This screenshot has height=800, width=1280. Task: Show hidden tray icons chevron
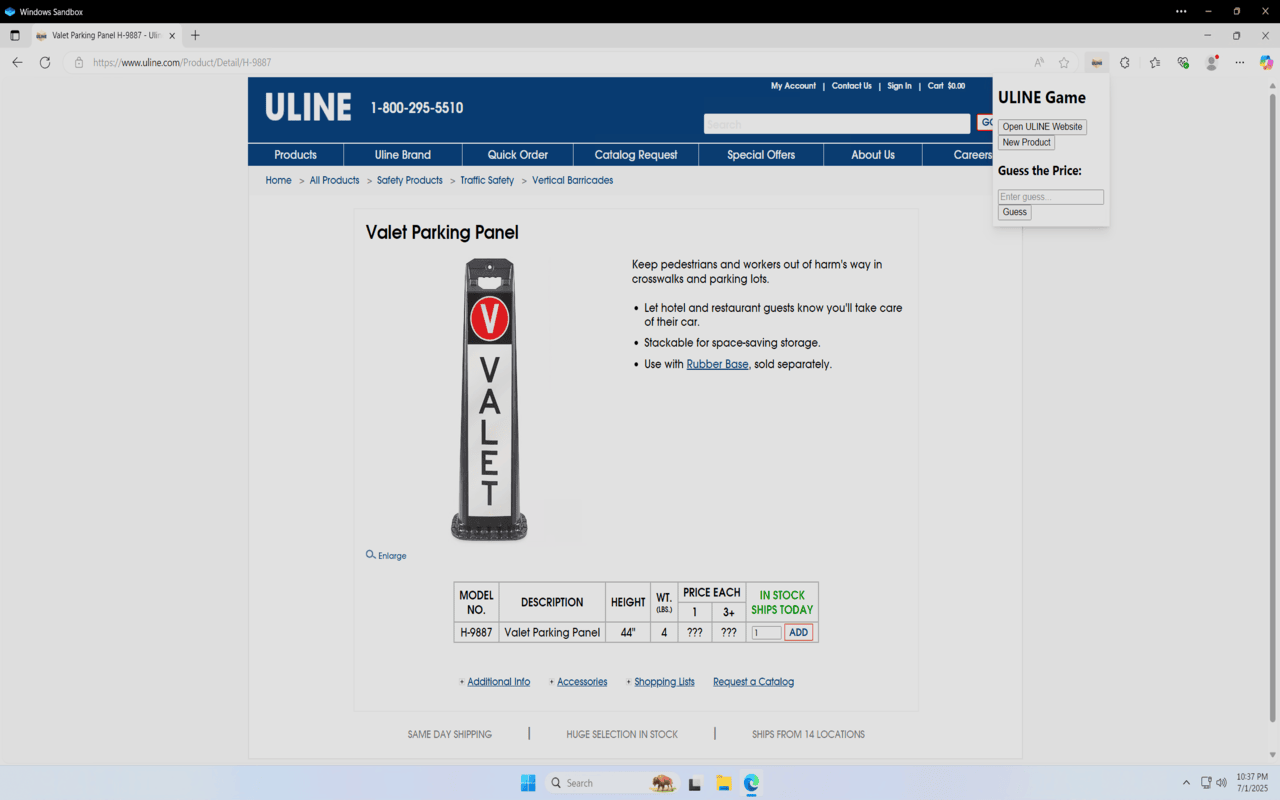coord(1186,783)
